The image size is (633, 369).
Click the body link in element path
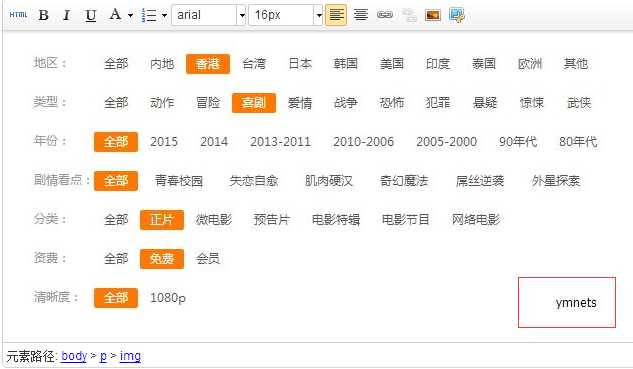coord(74,356)
